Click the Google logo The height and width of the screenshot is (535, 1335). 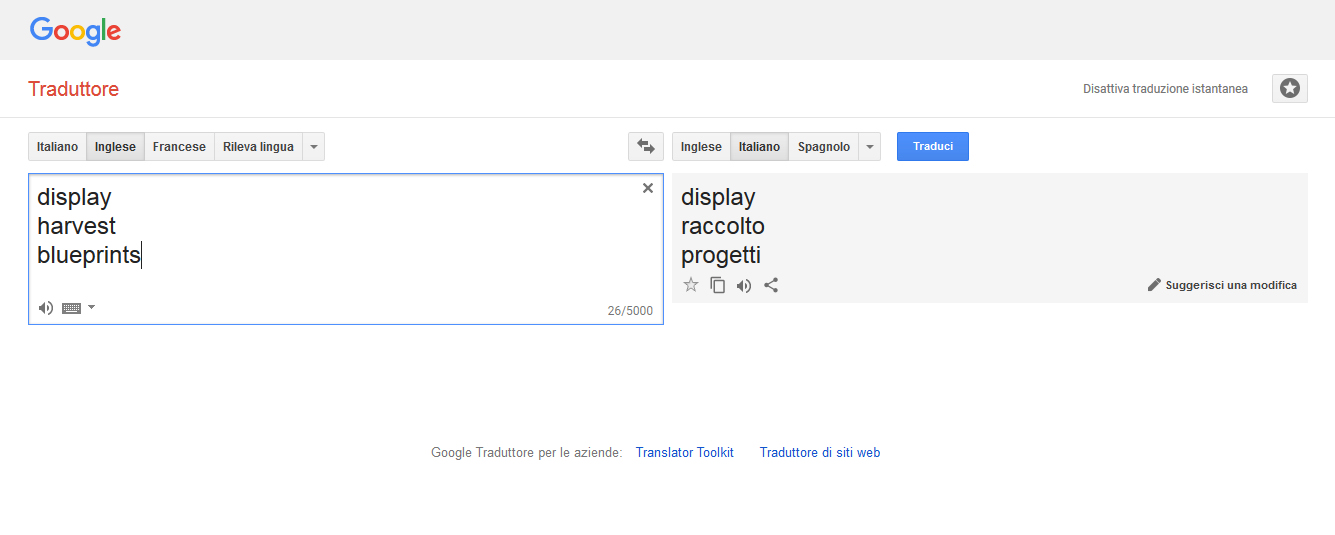[75, 30]
